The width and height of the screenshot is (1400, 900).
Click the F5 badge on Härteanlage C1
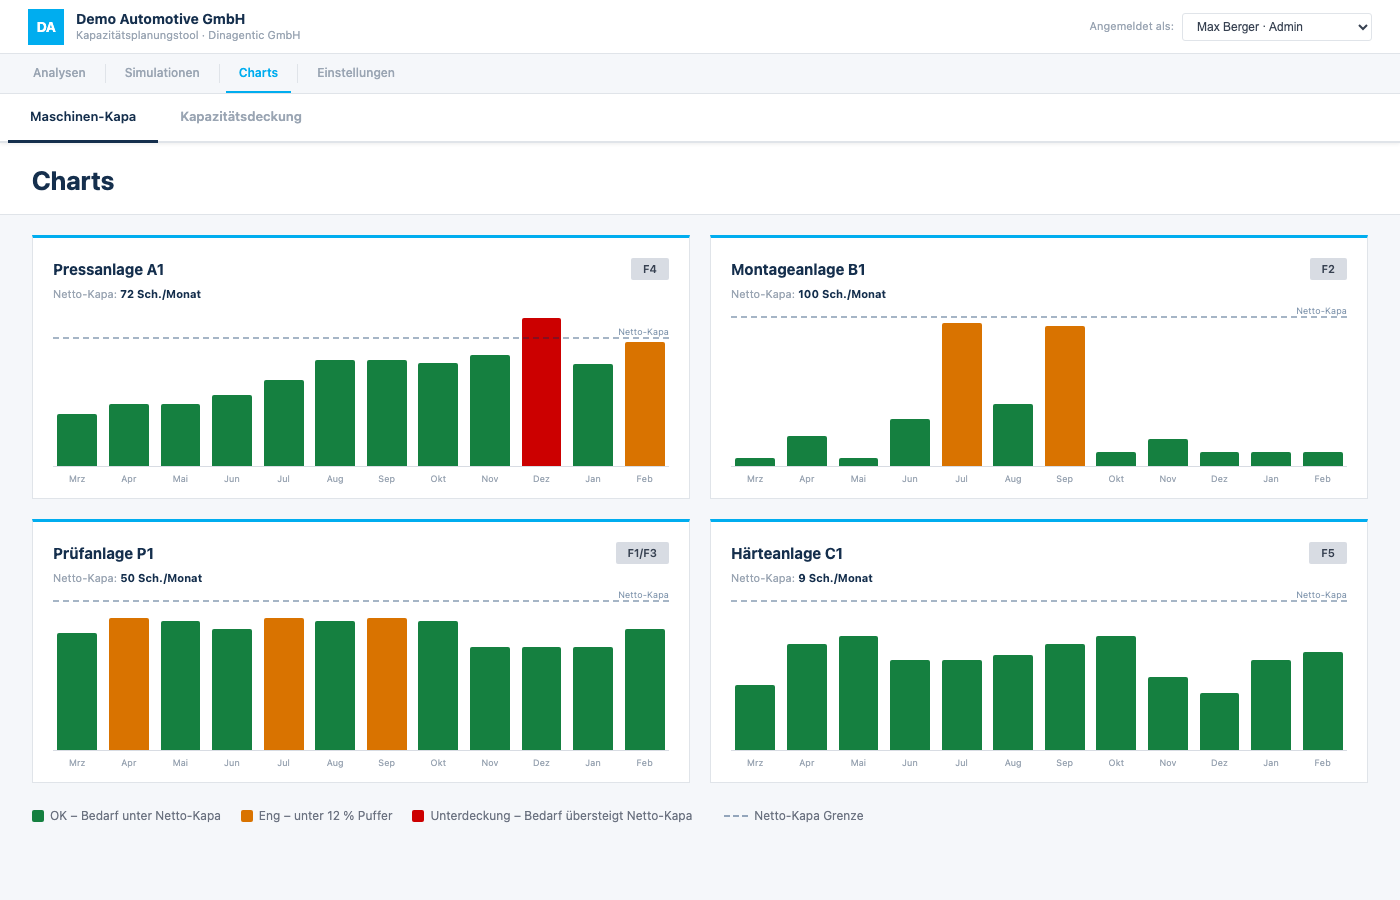(1328, 553)
